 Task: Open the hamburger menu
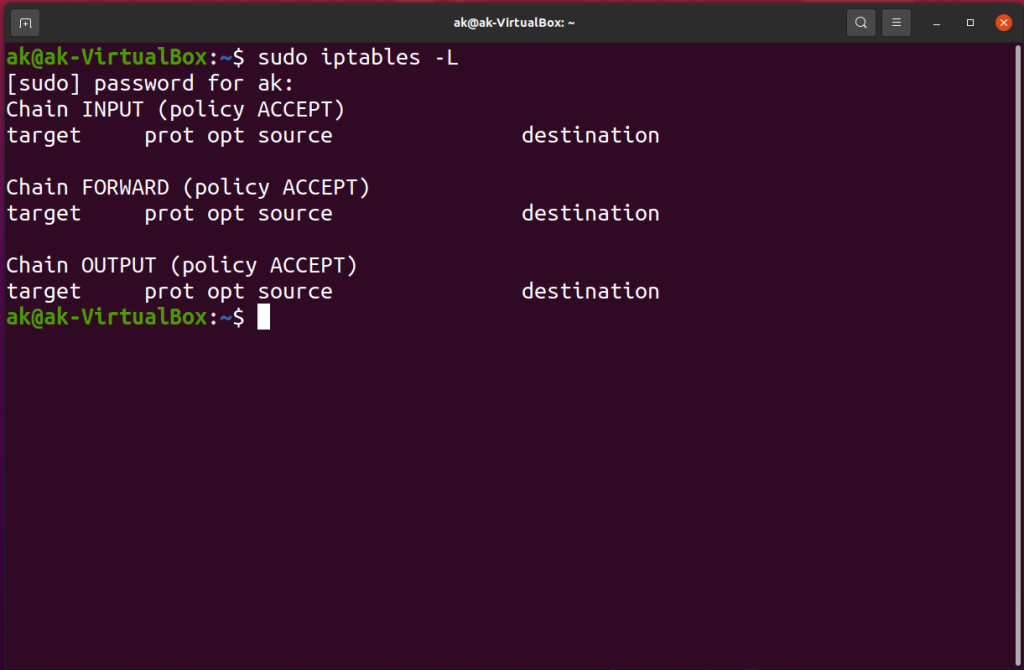tap(896, 21)
